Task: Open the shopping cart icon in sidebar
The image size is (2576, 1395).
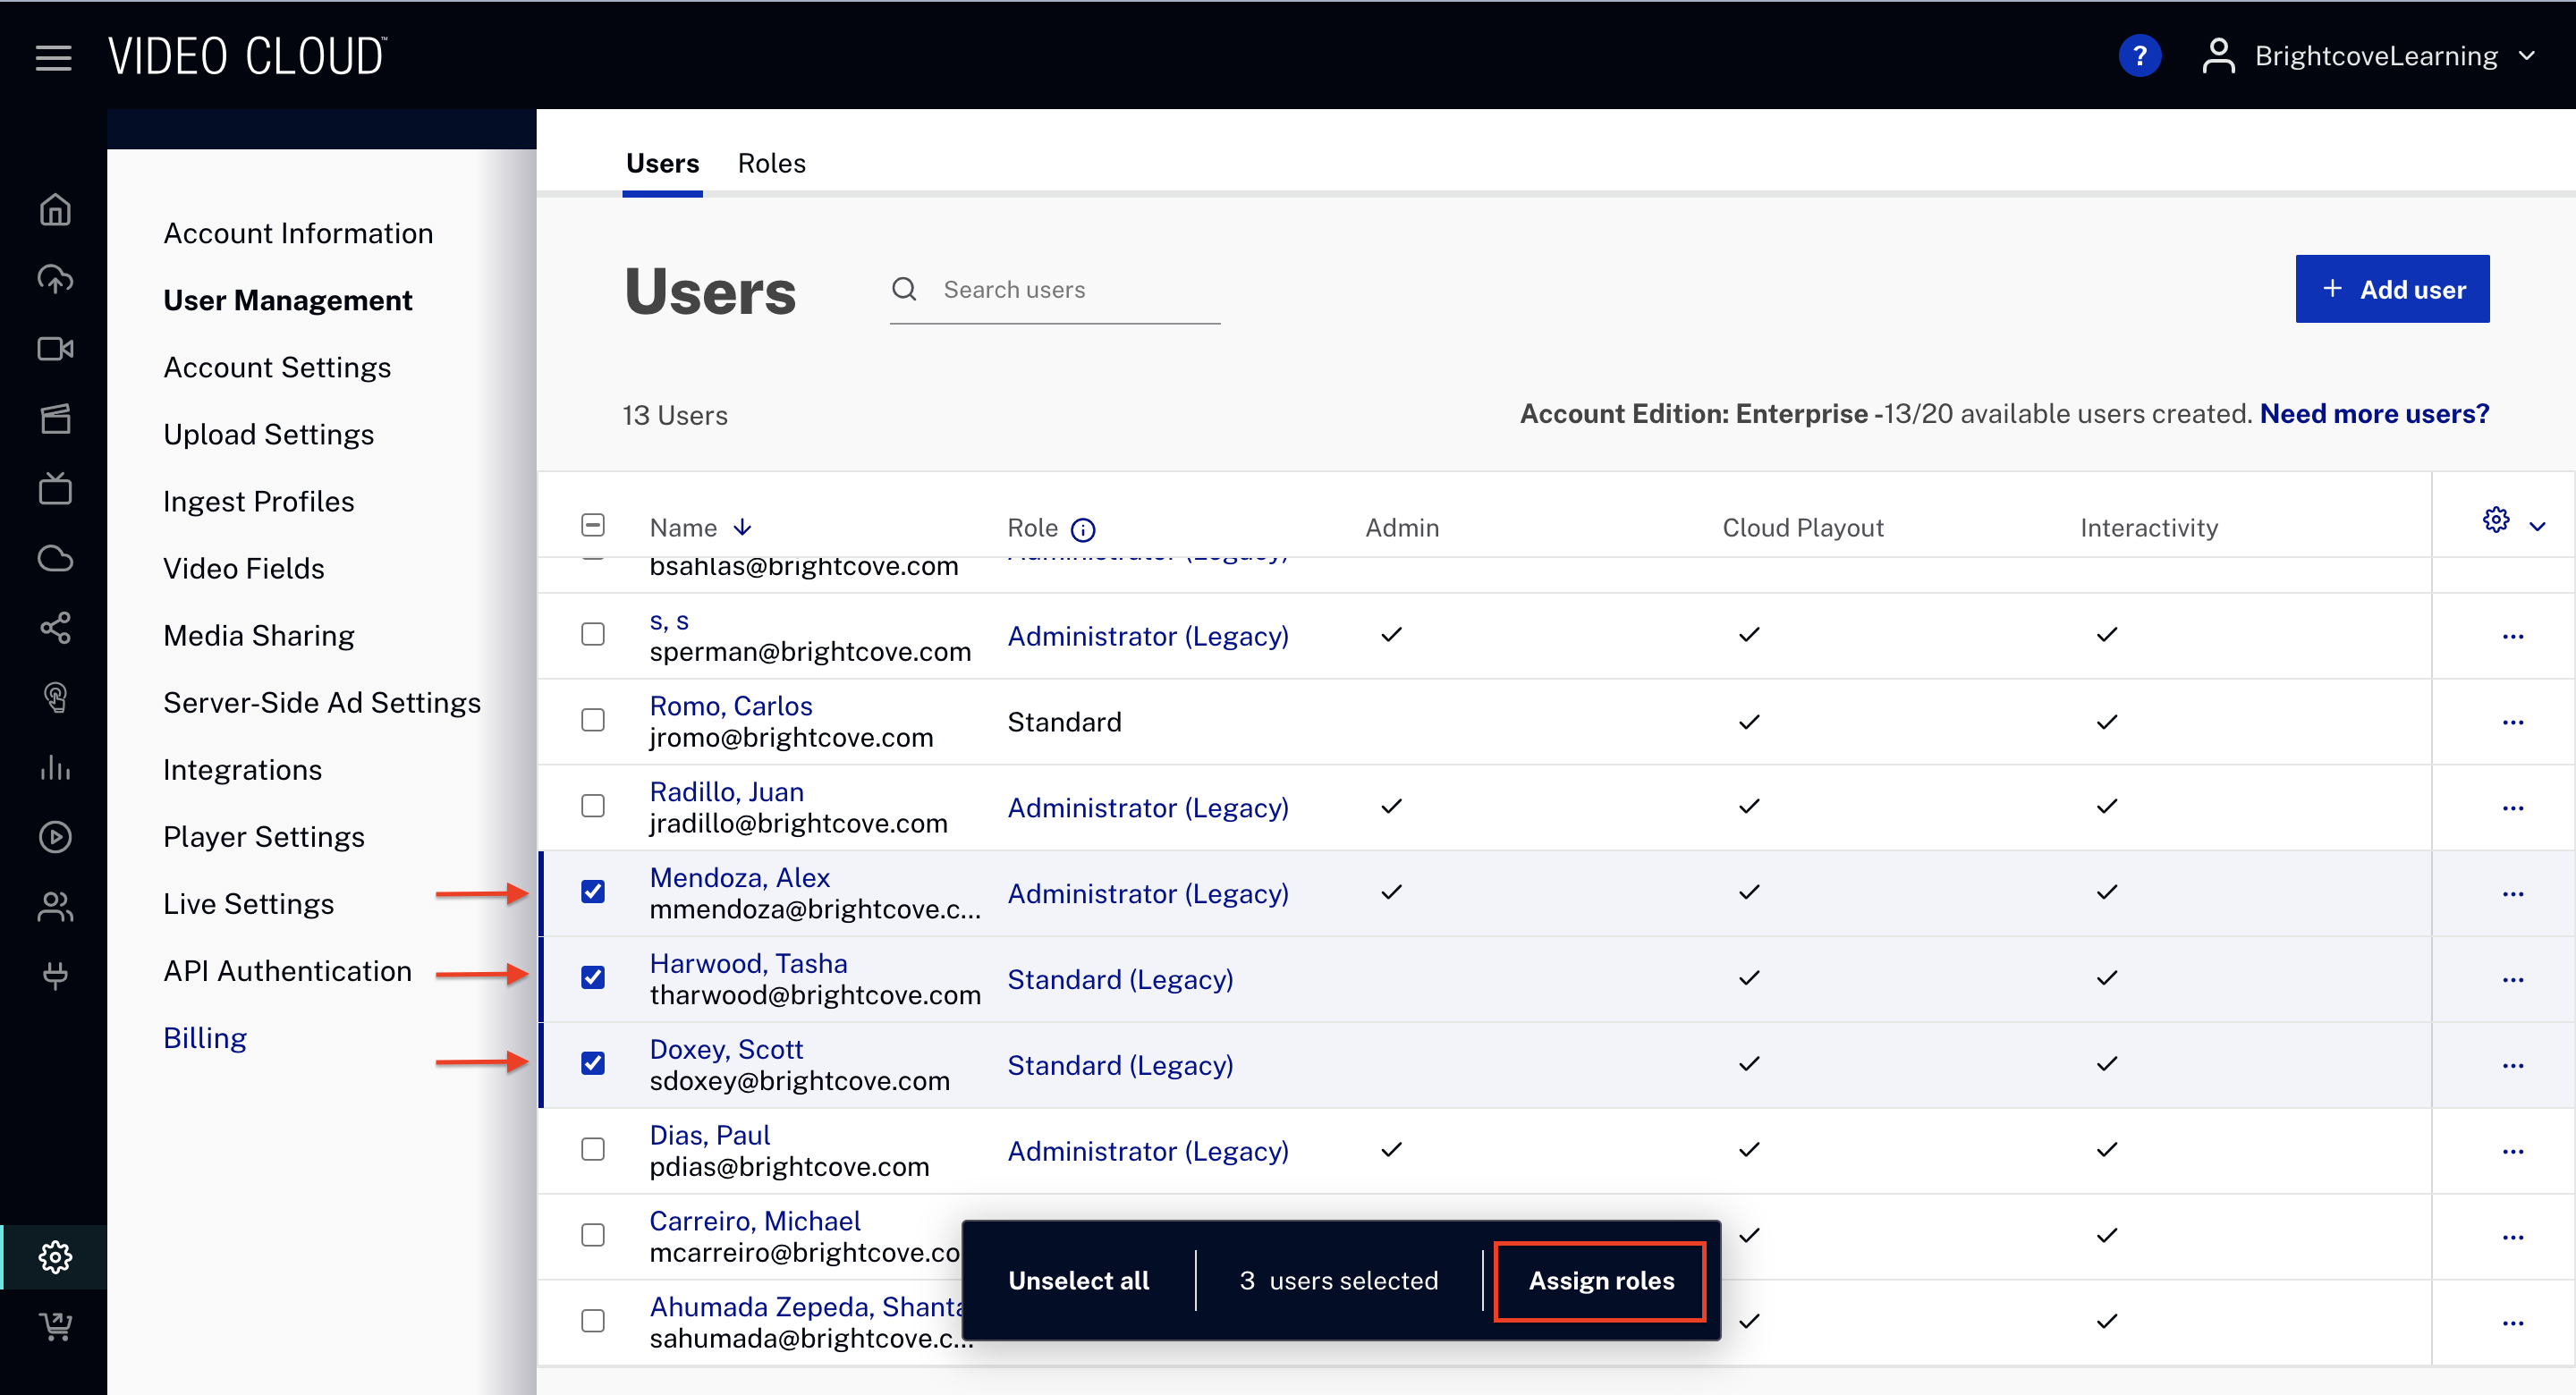Action: (x=55, y=1325)
